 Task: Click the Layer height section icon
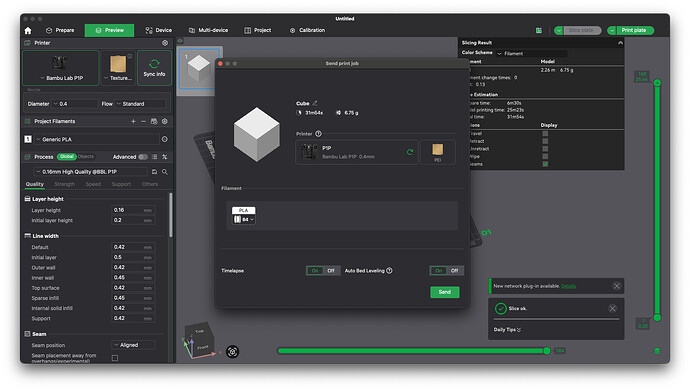point(27,199)
